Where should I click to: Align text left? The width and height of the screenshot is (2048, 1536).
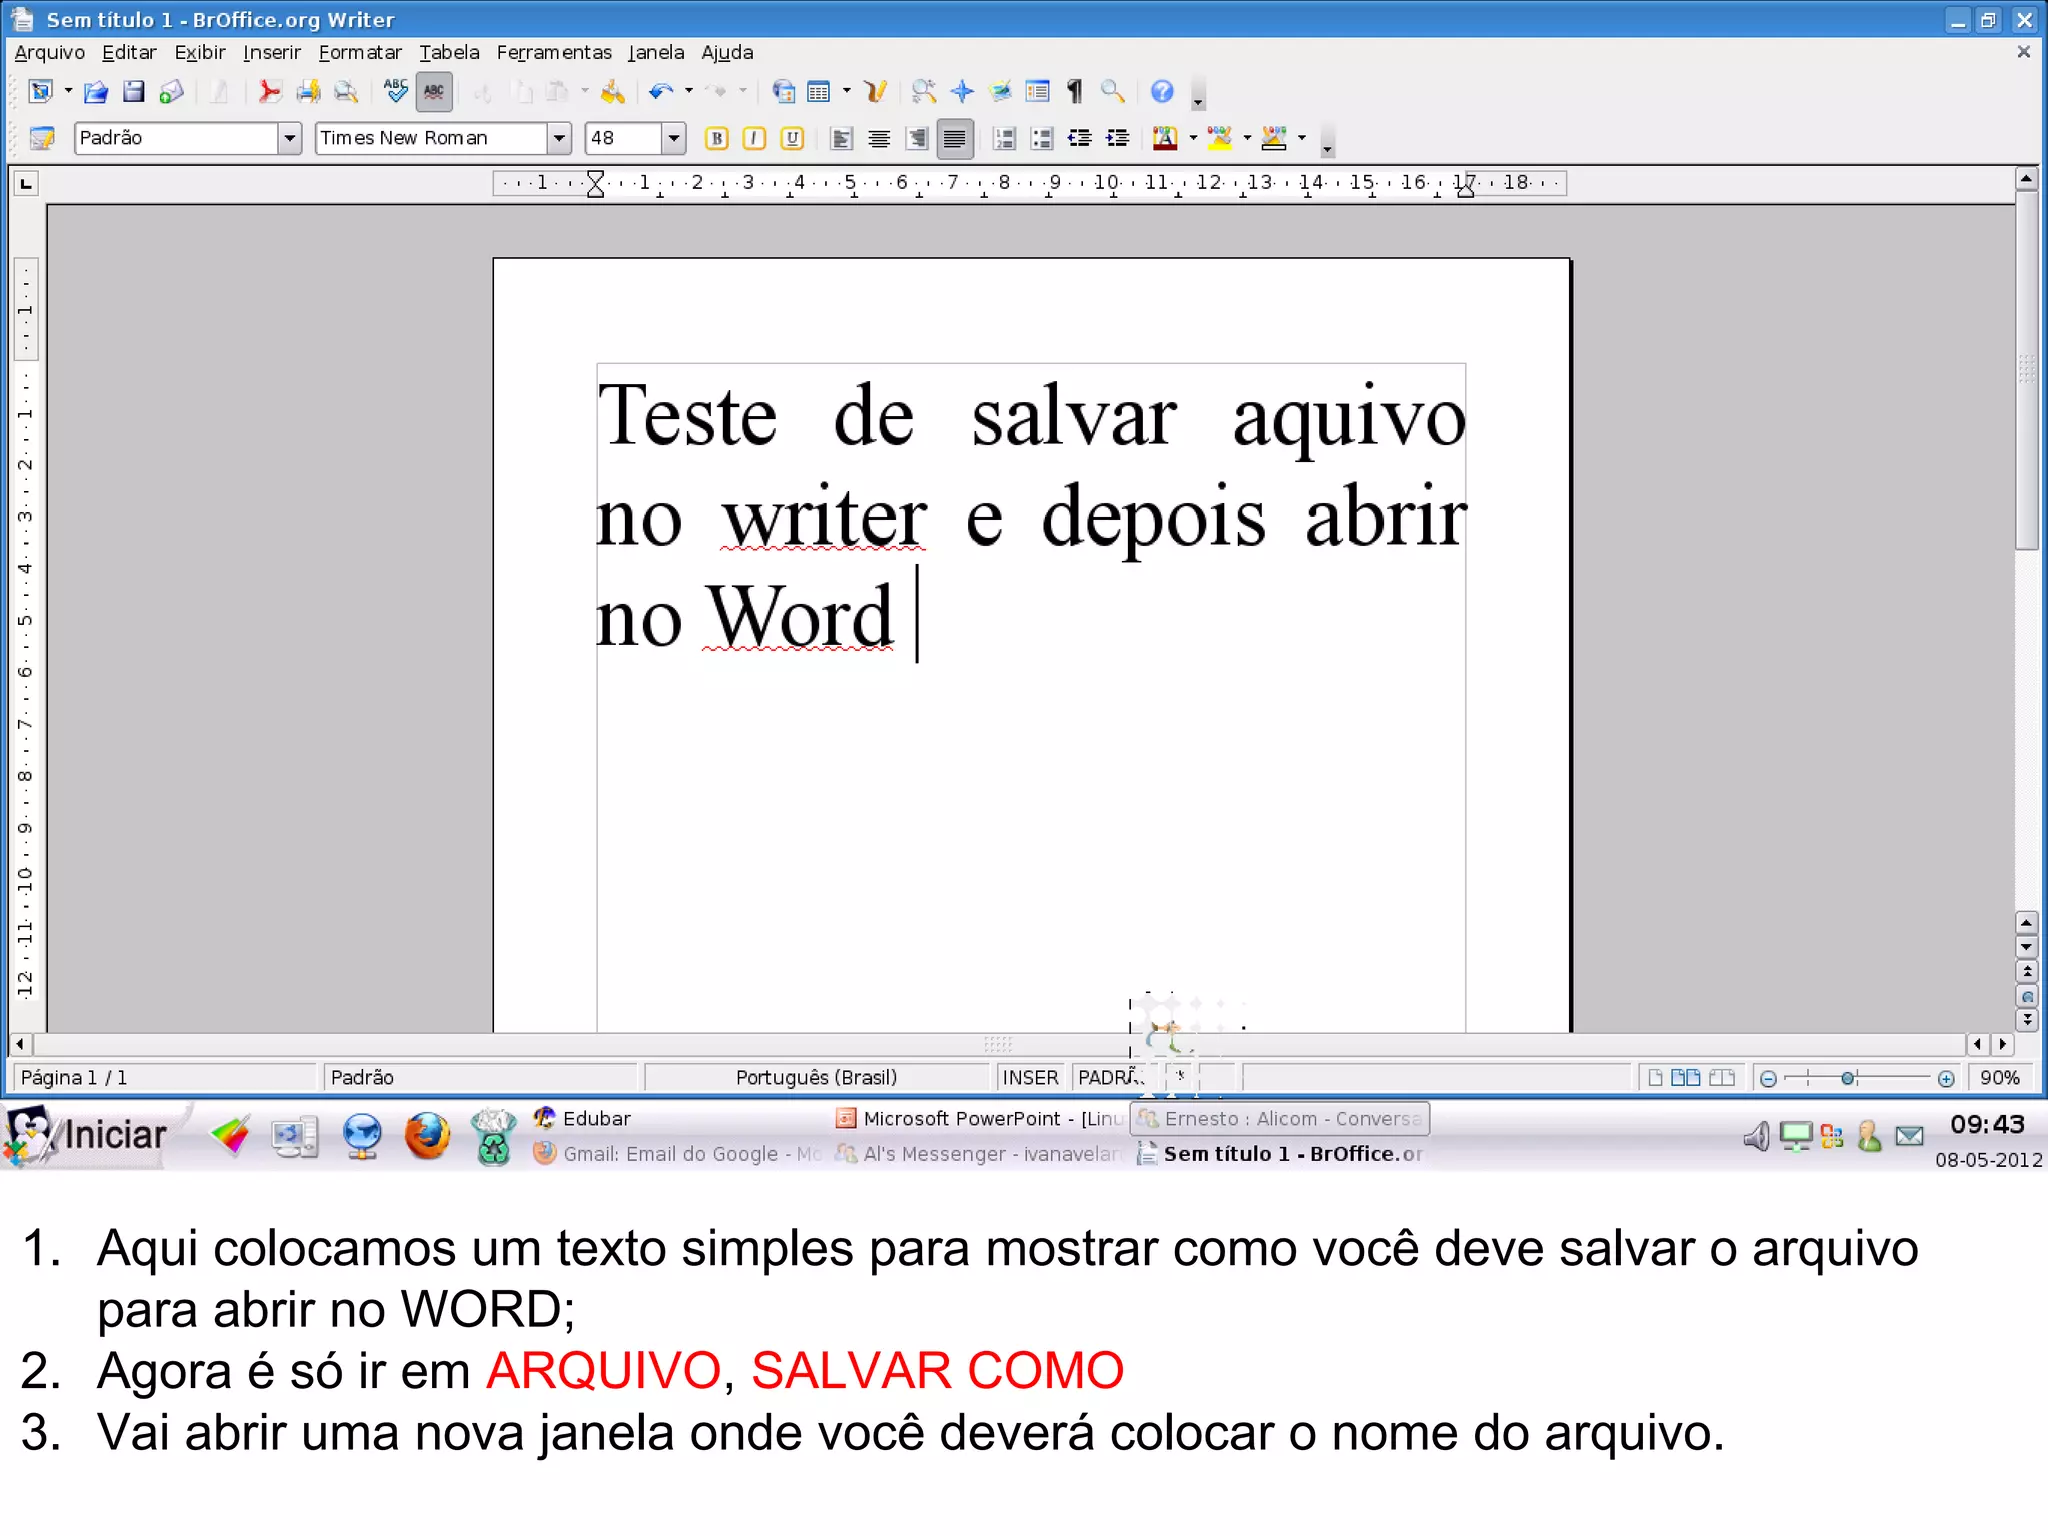(842, 138)
